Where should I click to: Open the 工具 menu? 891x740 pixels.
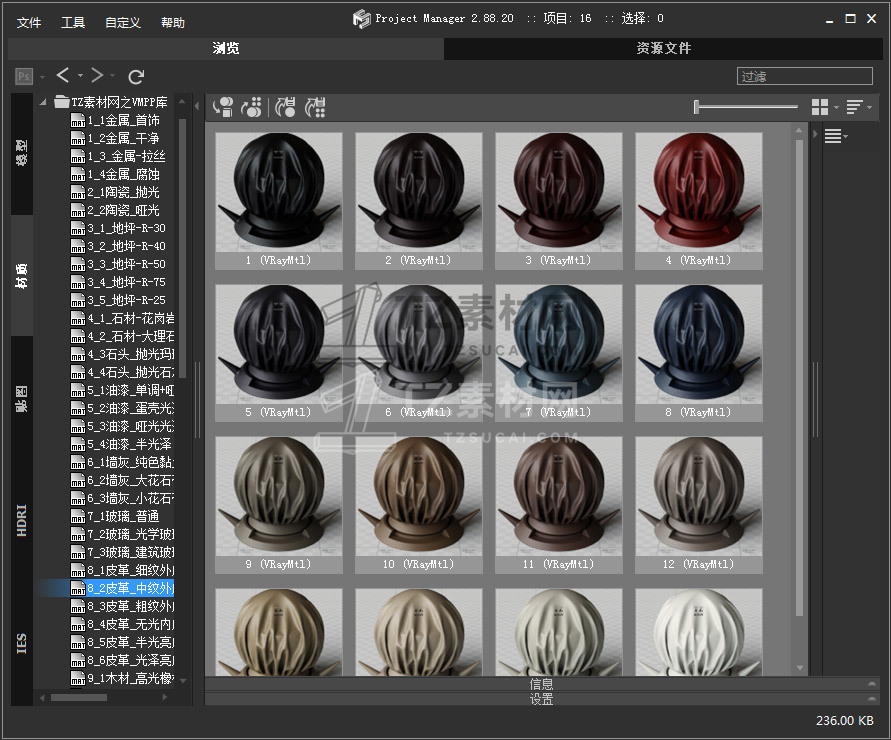point(73,22)
